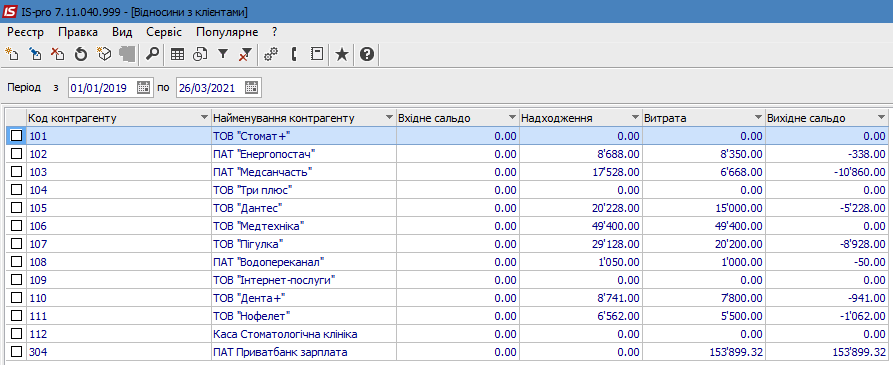Tick checkbox for row 106 Медтехніка
The image size is (893, 365).
click(x=17, y=225)
